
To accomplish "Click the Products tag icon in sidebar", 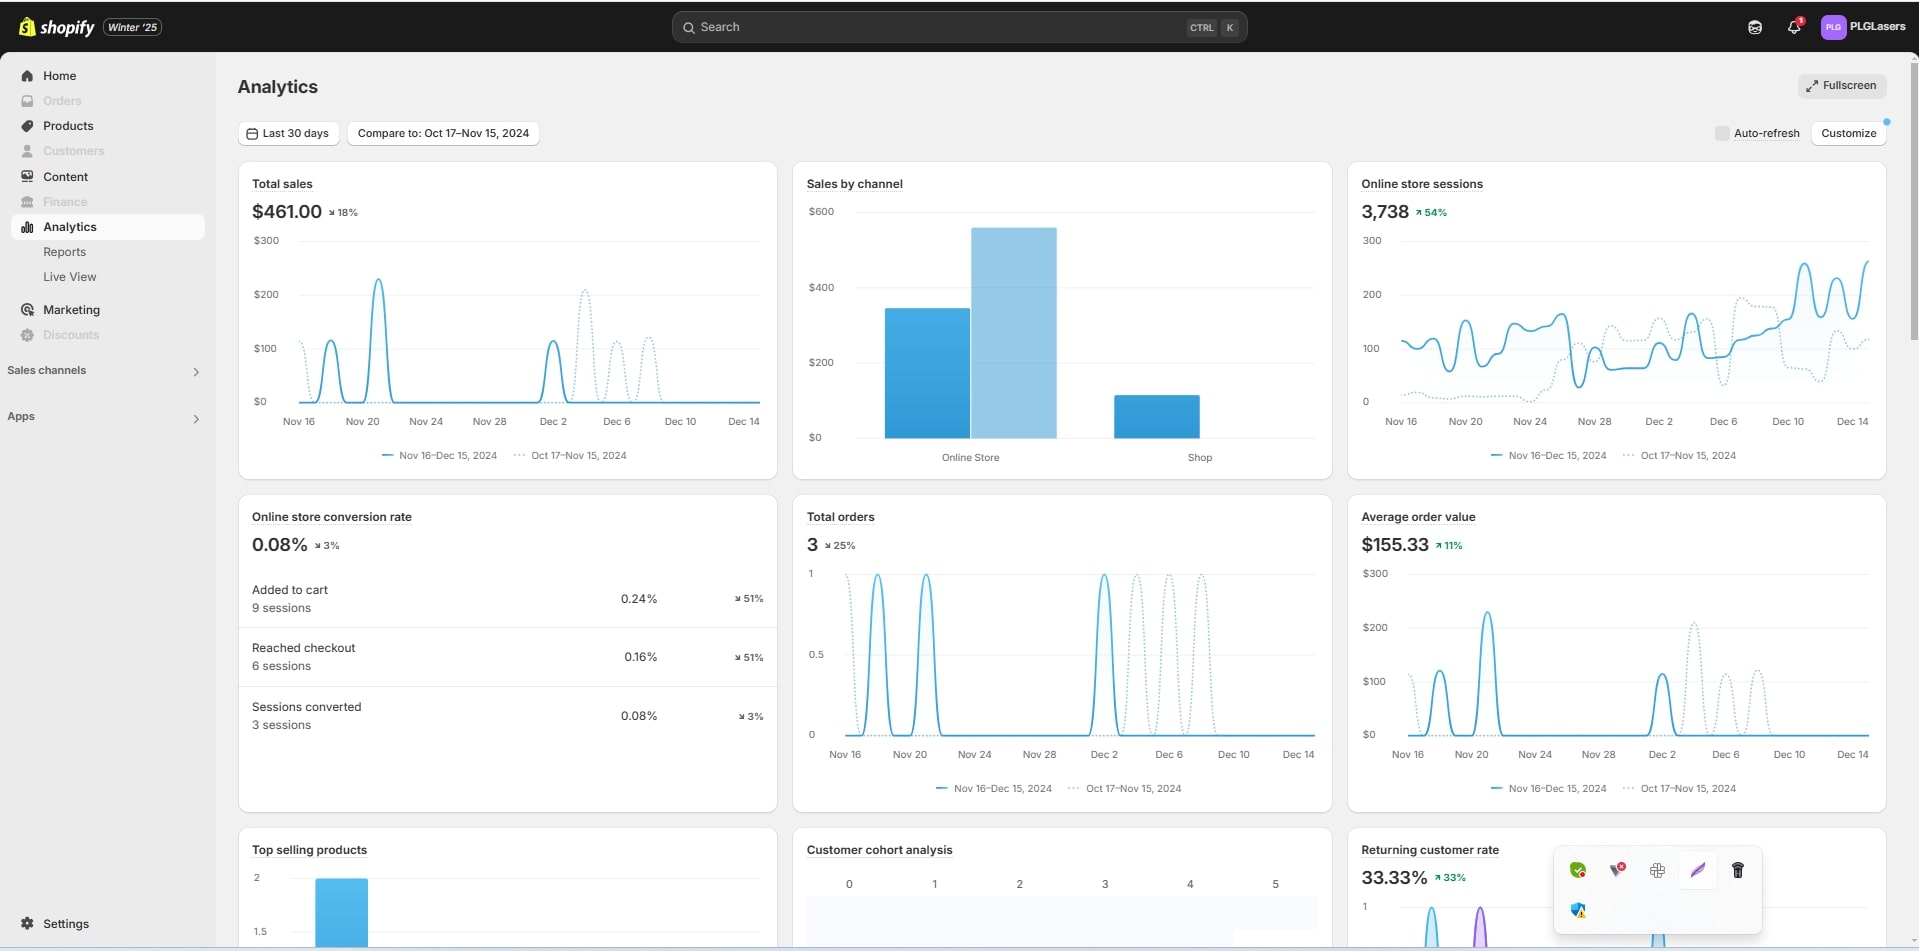I will [27, 126].
